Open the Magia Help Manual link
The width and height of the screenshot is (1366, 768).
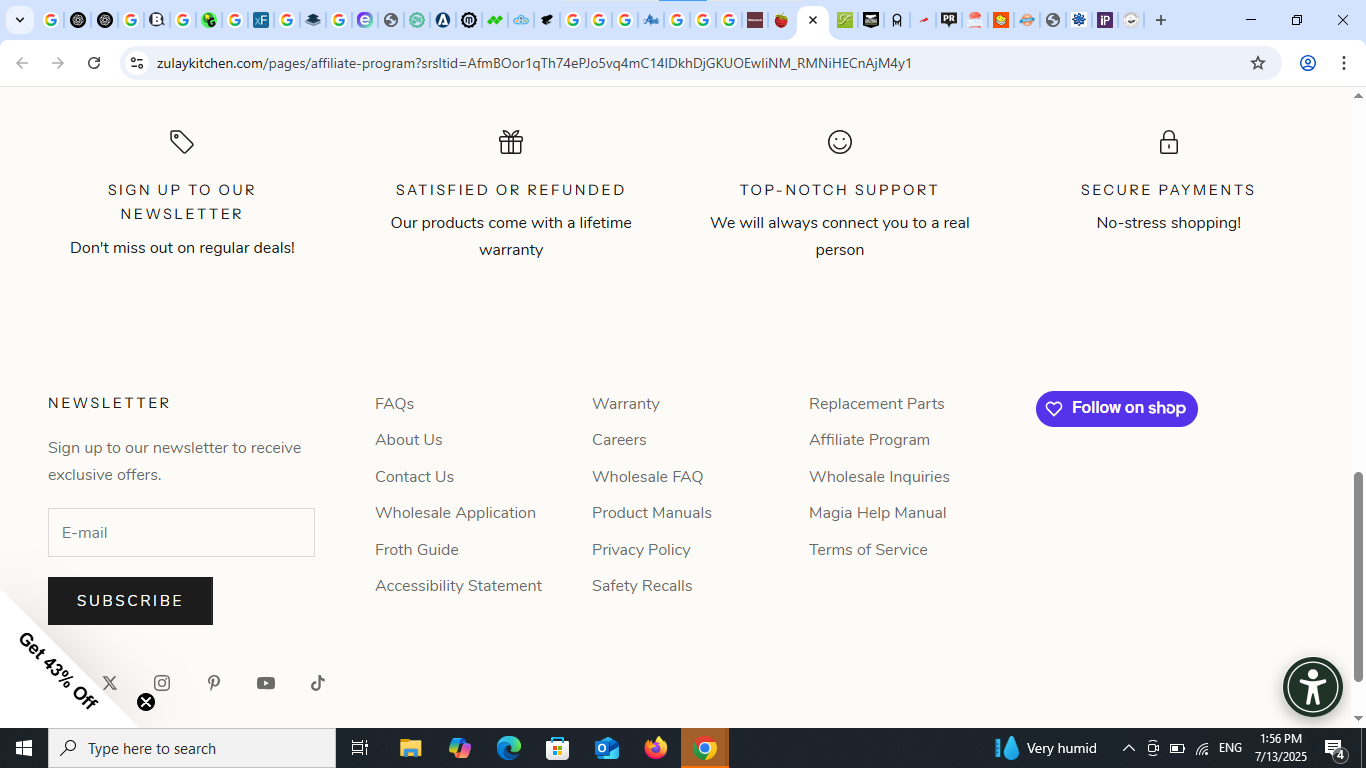point(878,513)
